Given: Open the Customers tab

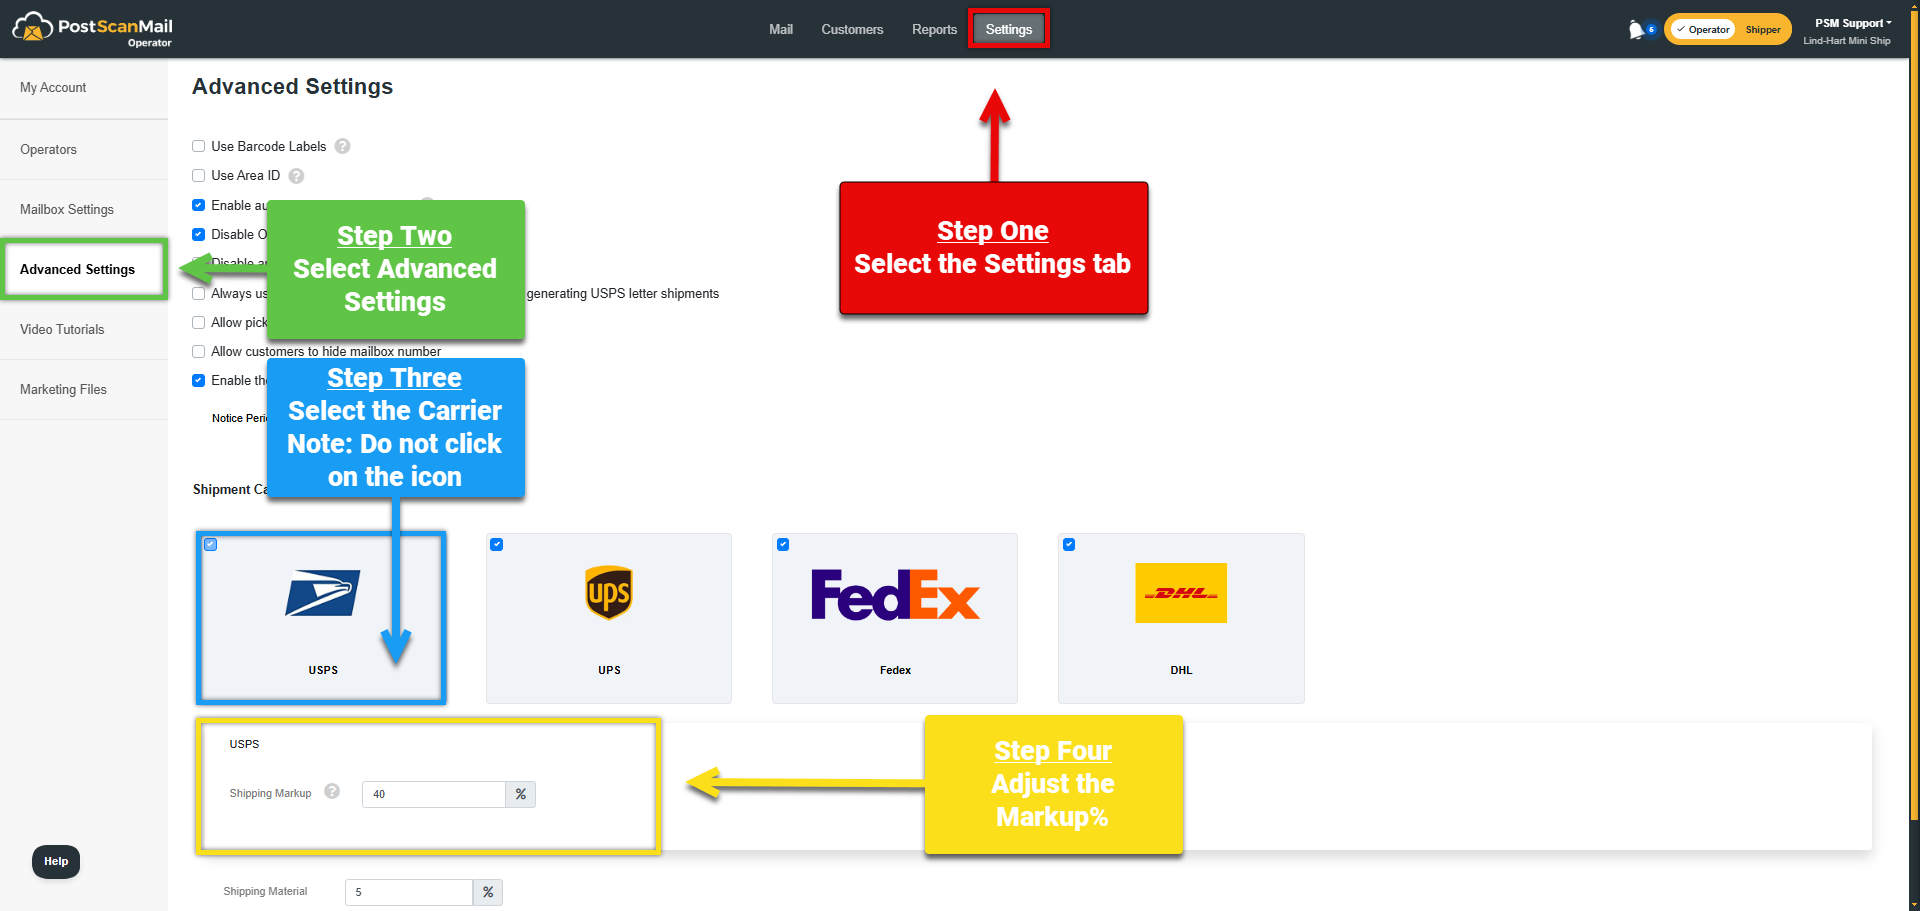Looking at the screenshot, I should [852, 29].
